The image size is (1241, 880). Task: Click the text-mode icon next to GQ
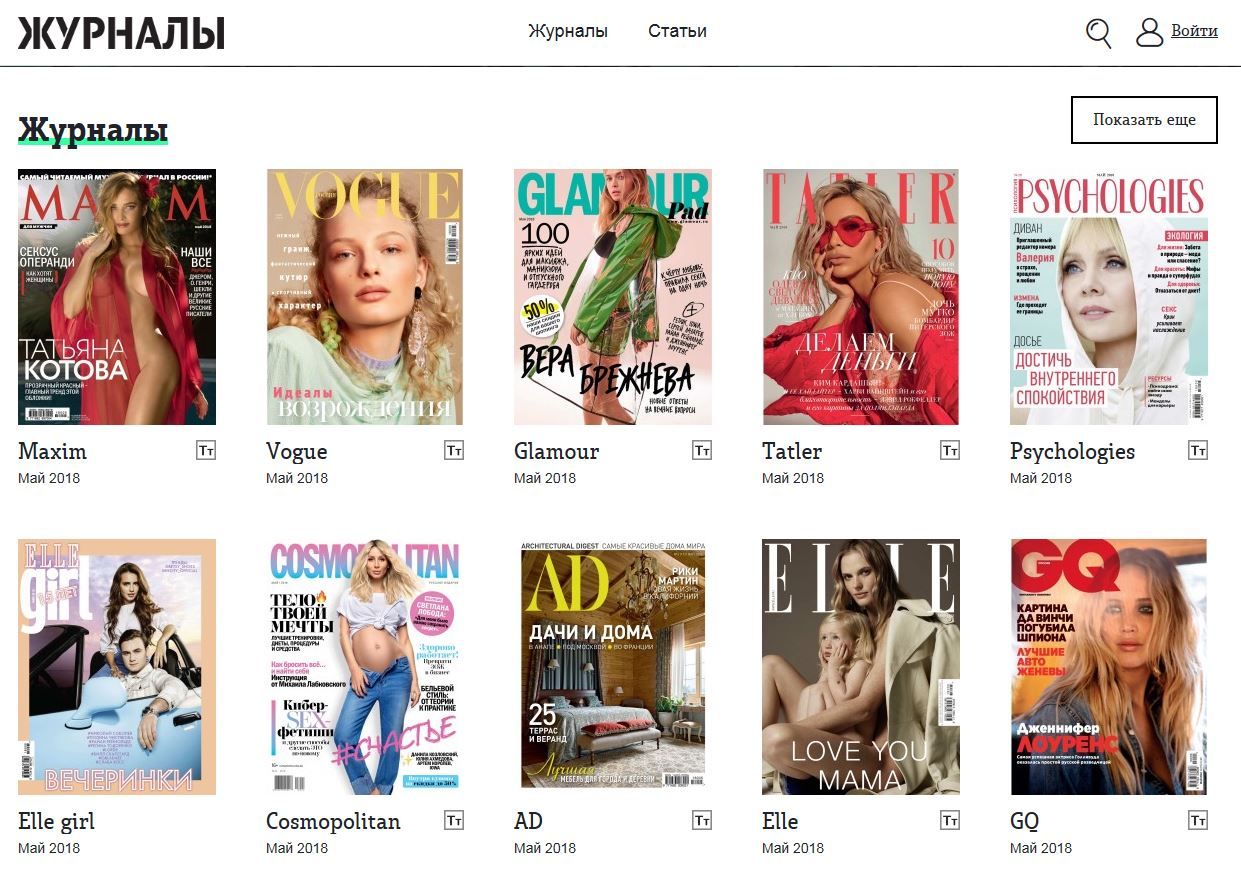(x=1198, y=821)
